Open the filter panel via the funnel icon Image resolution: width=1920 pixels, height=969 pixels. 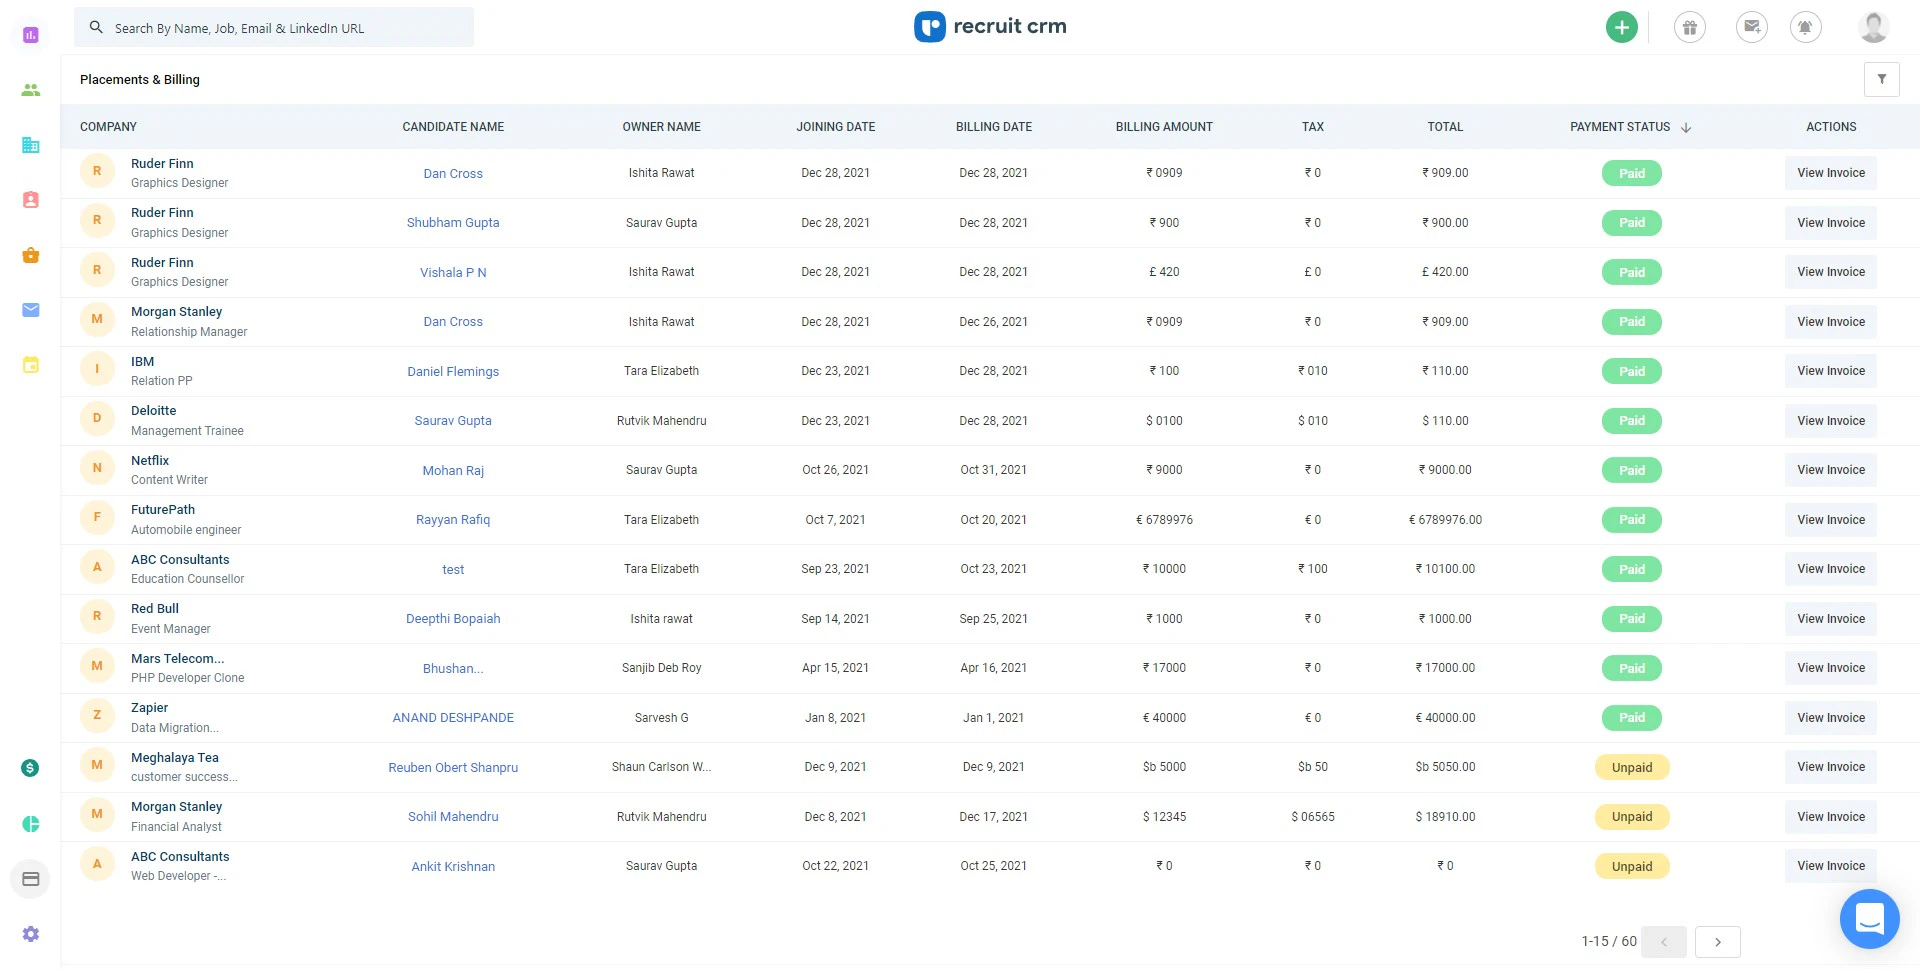click(1882, 79)
